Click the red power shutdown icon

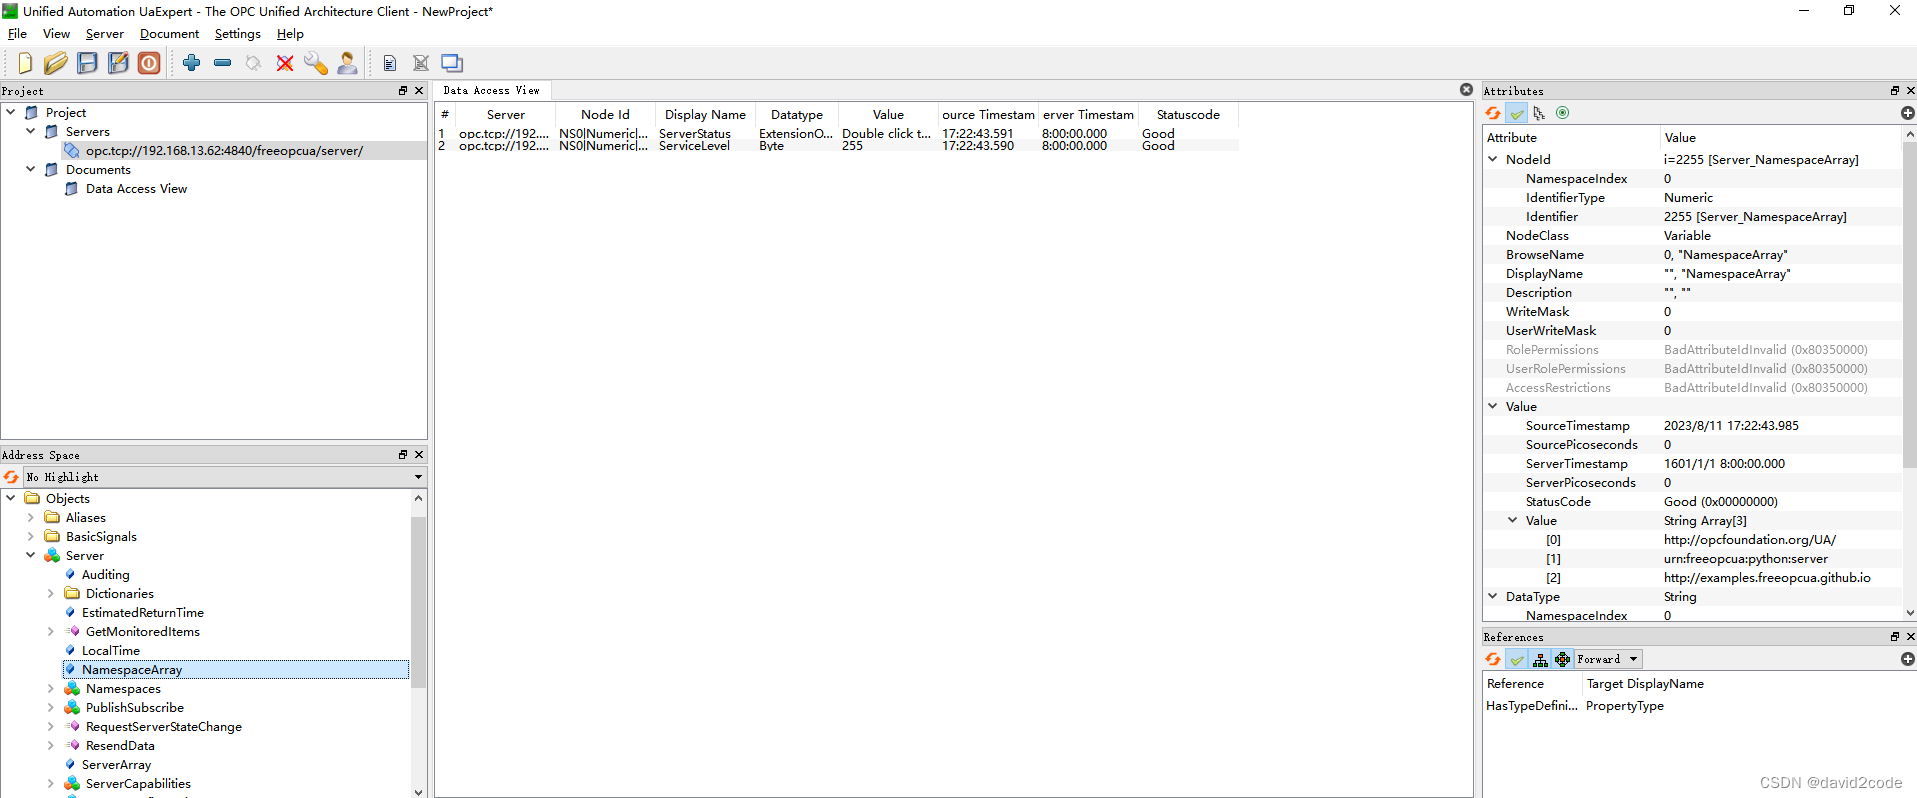[x=149, y=63]
